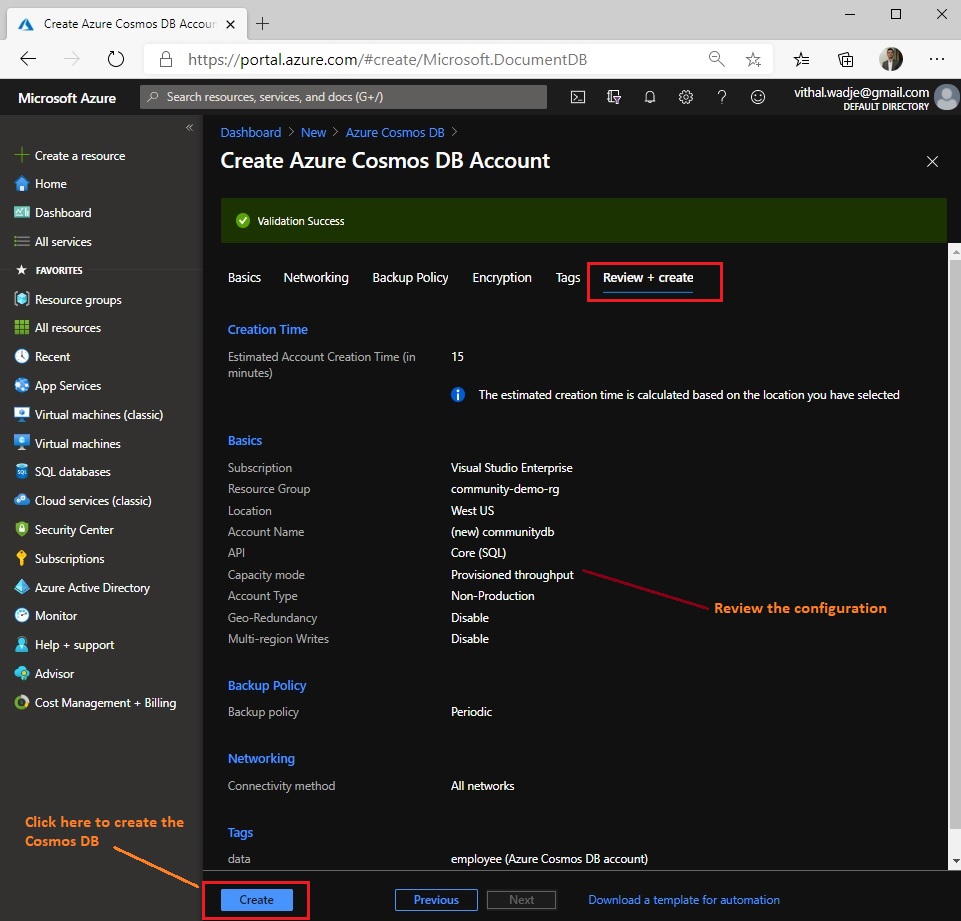Click the Create button
The height and width of the screenshot is (921, 961).
tap(256, 900)
